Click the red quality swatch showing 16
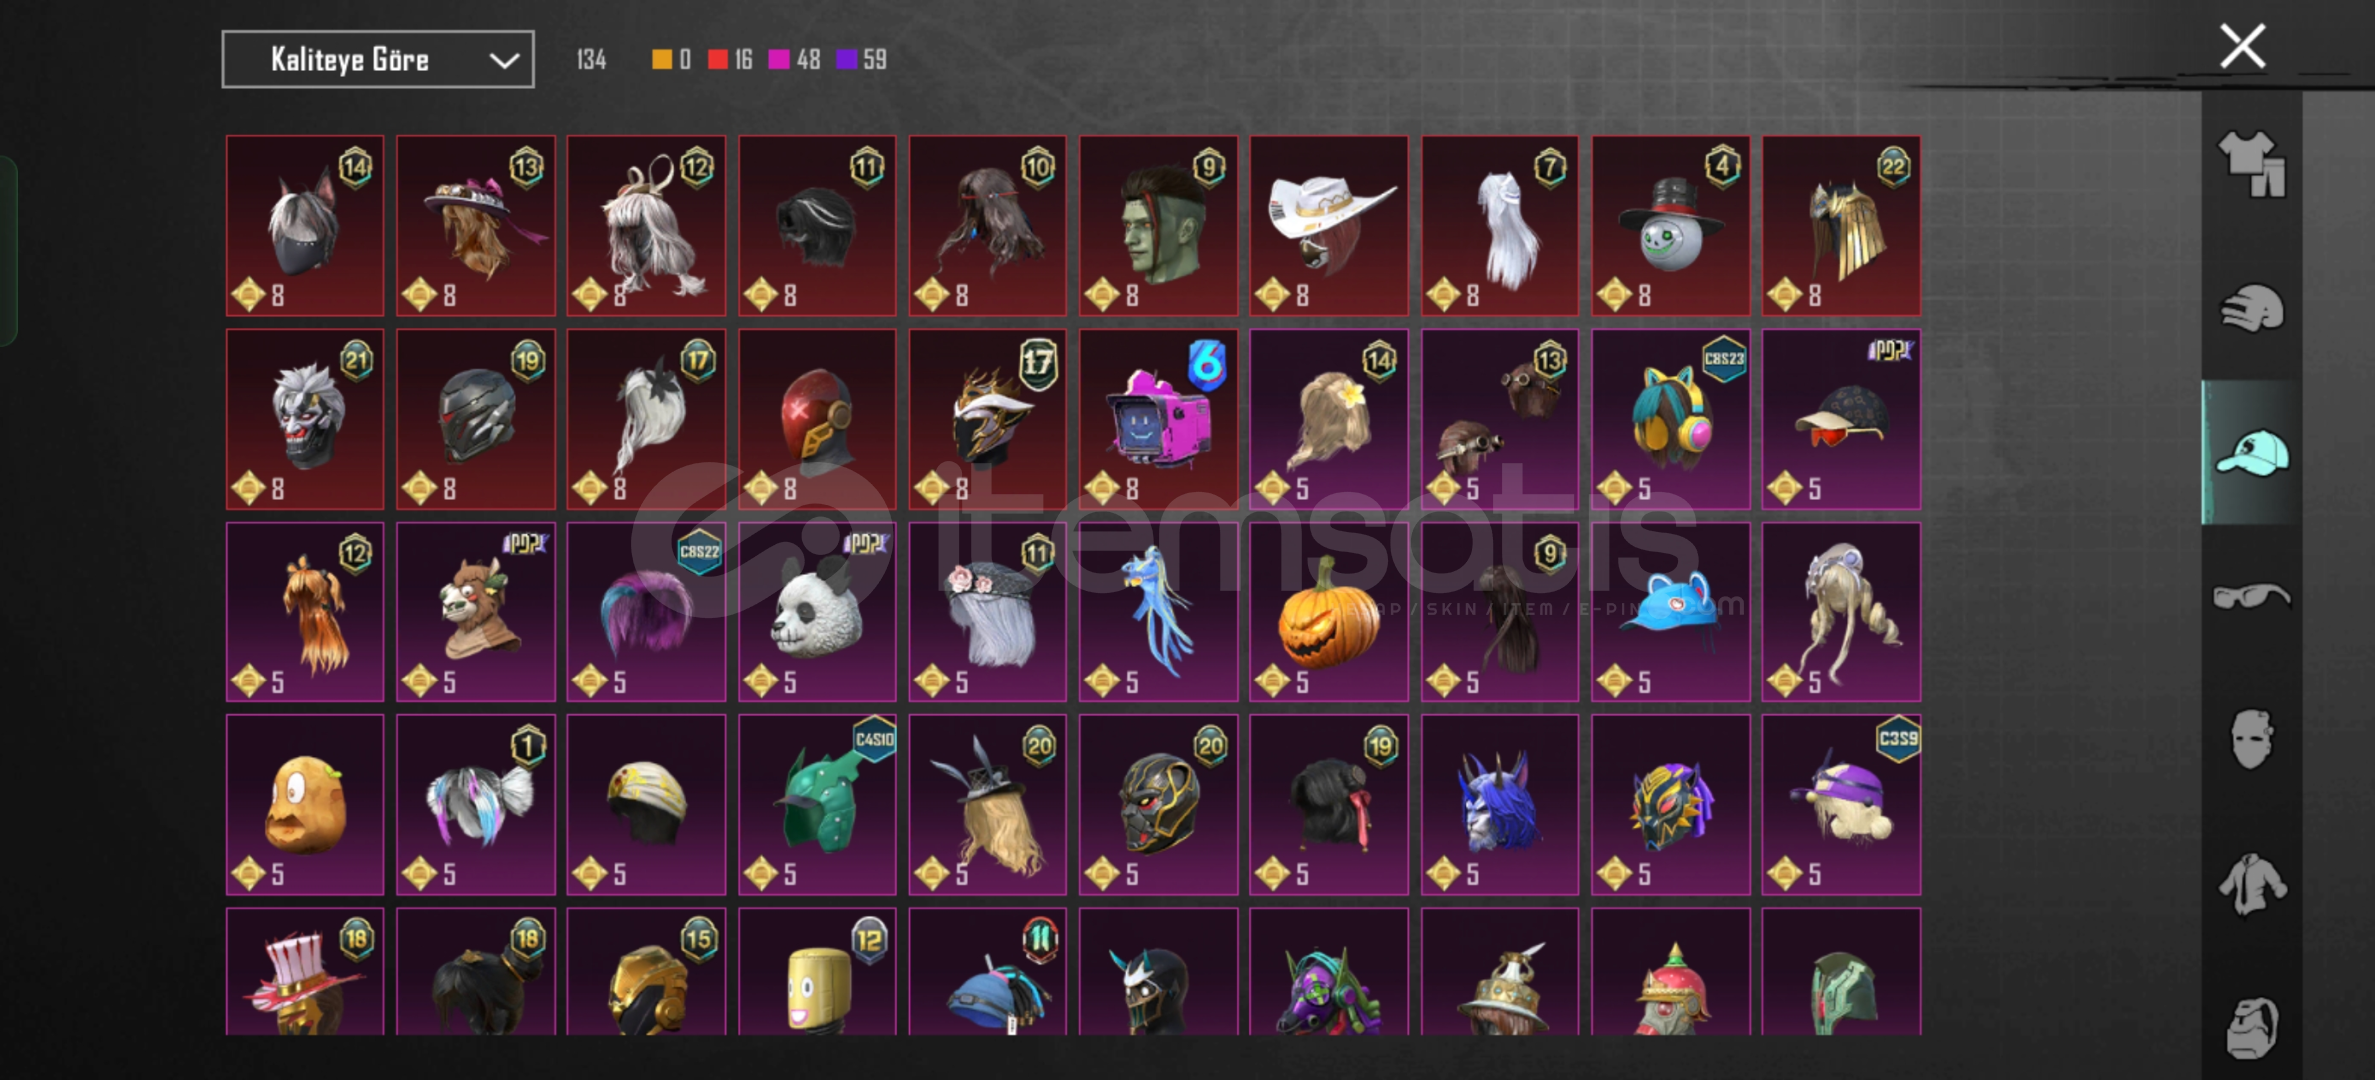This screenshot has width=2375, height=1080. point(717,60)
